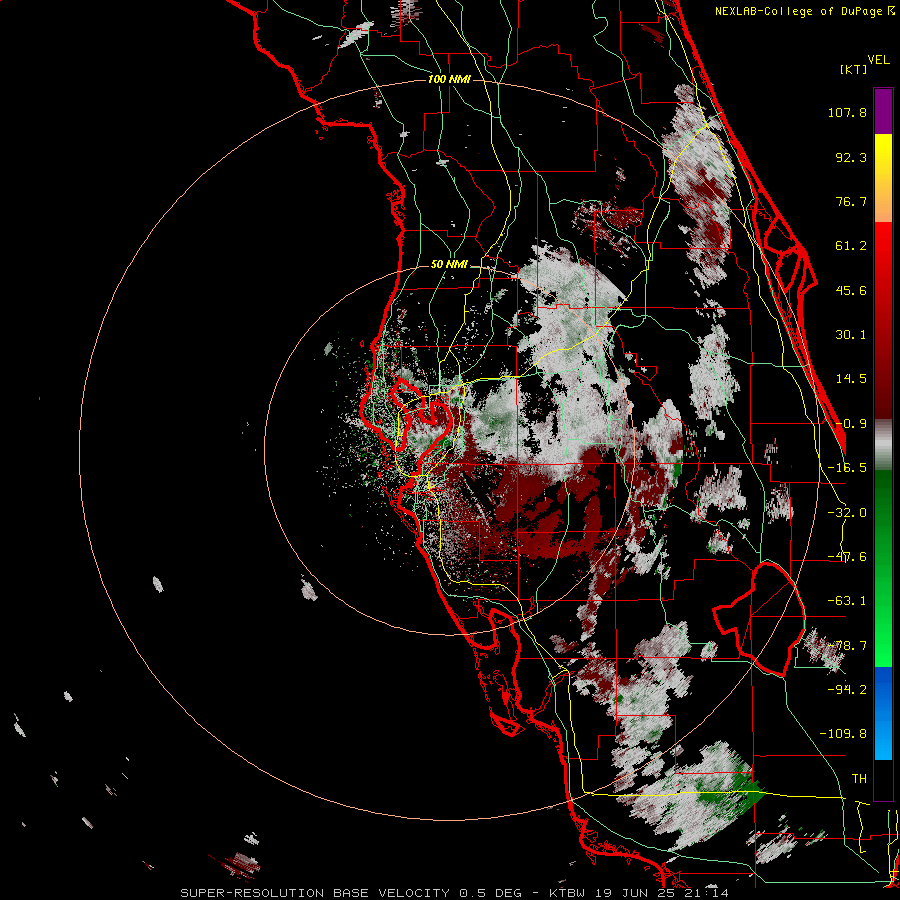Click the -78.7 scale value

[847, 646]
